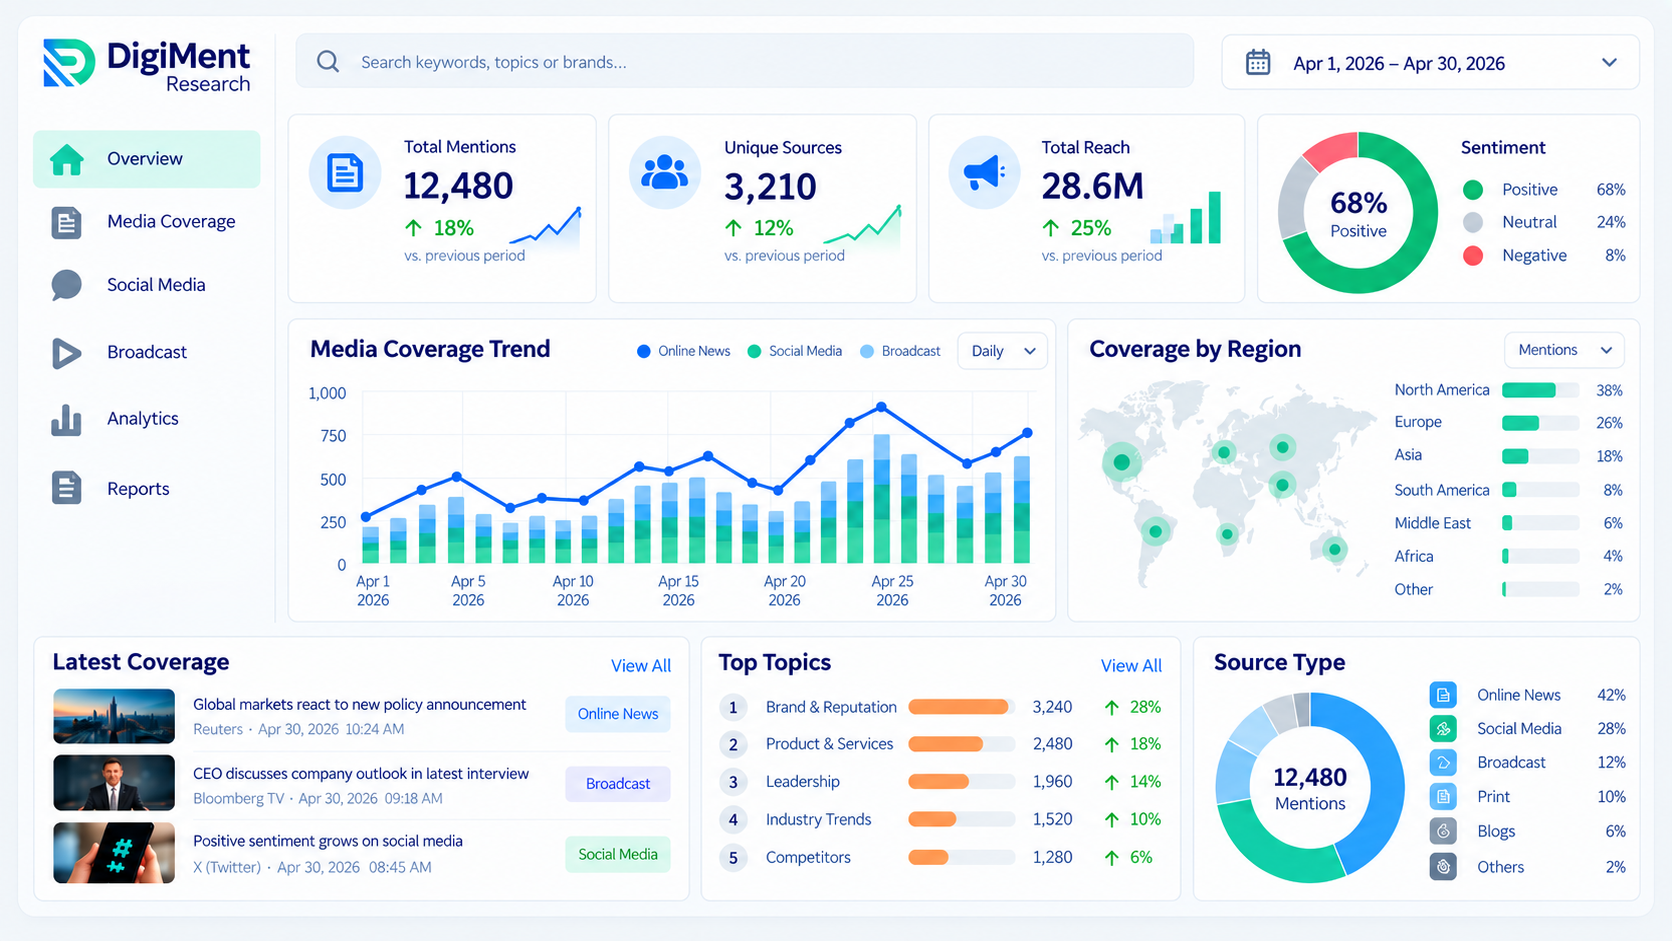Viewport: 1672px width, 941px height.
Task: Click the search magnifier icon
Action: pyautogui.click(x=328, y=62)
